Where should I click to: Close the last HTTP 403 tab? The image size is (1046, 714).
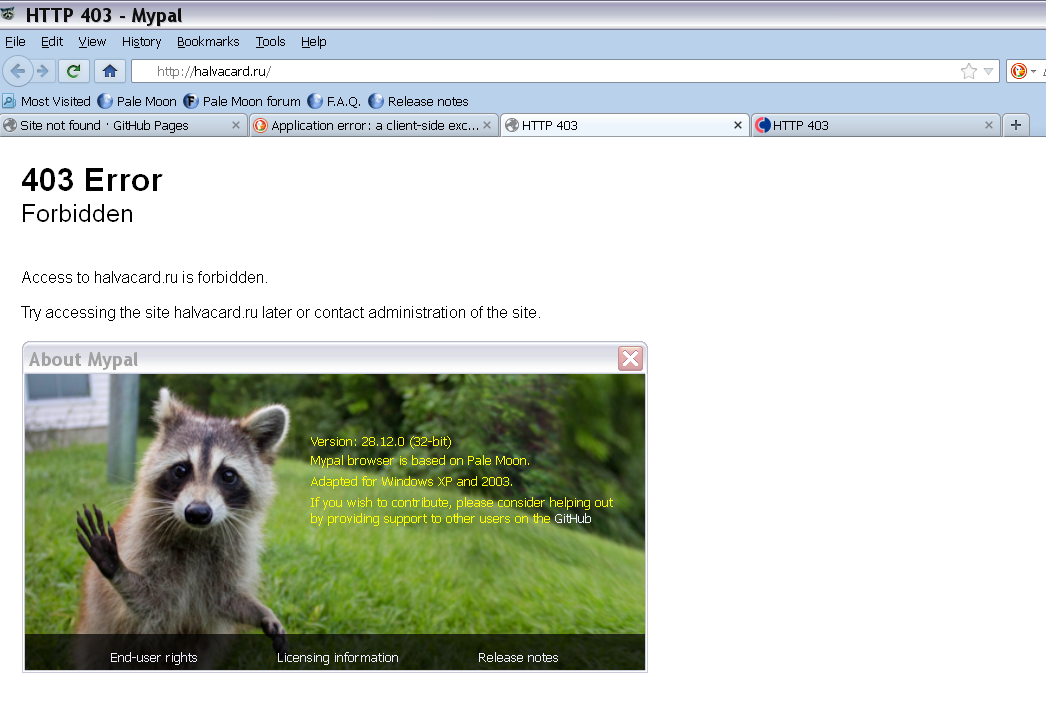point(989,125)
